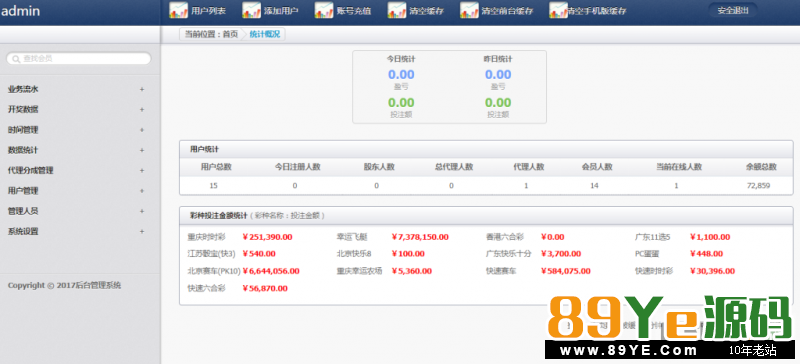Click the chart icon beside 清空前台缓存
This screenshot has width=800, height=364.
pos(469,10)
